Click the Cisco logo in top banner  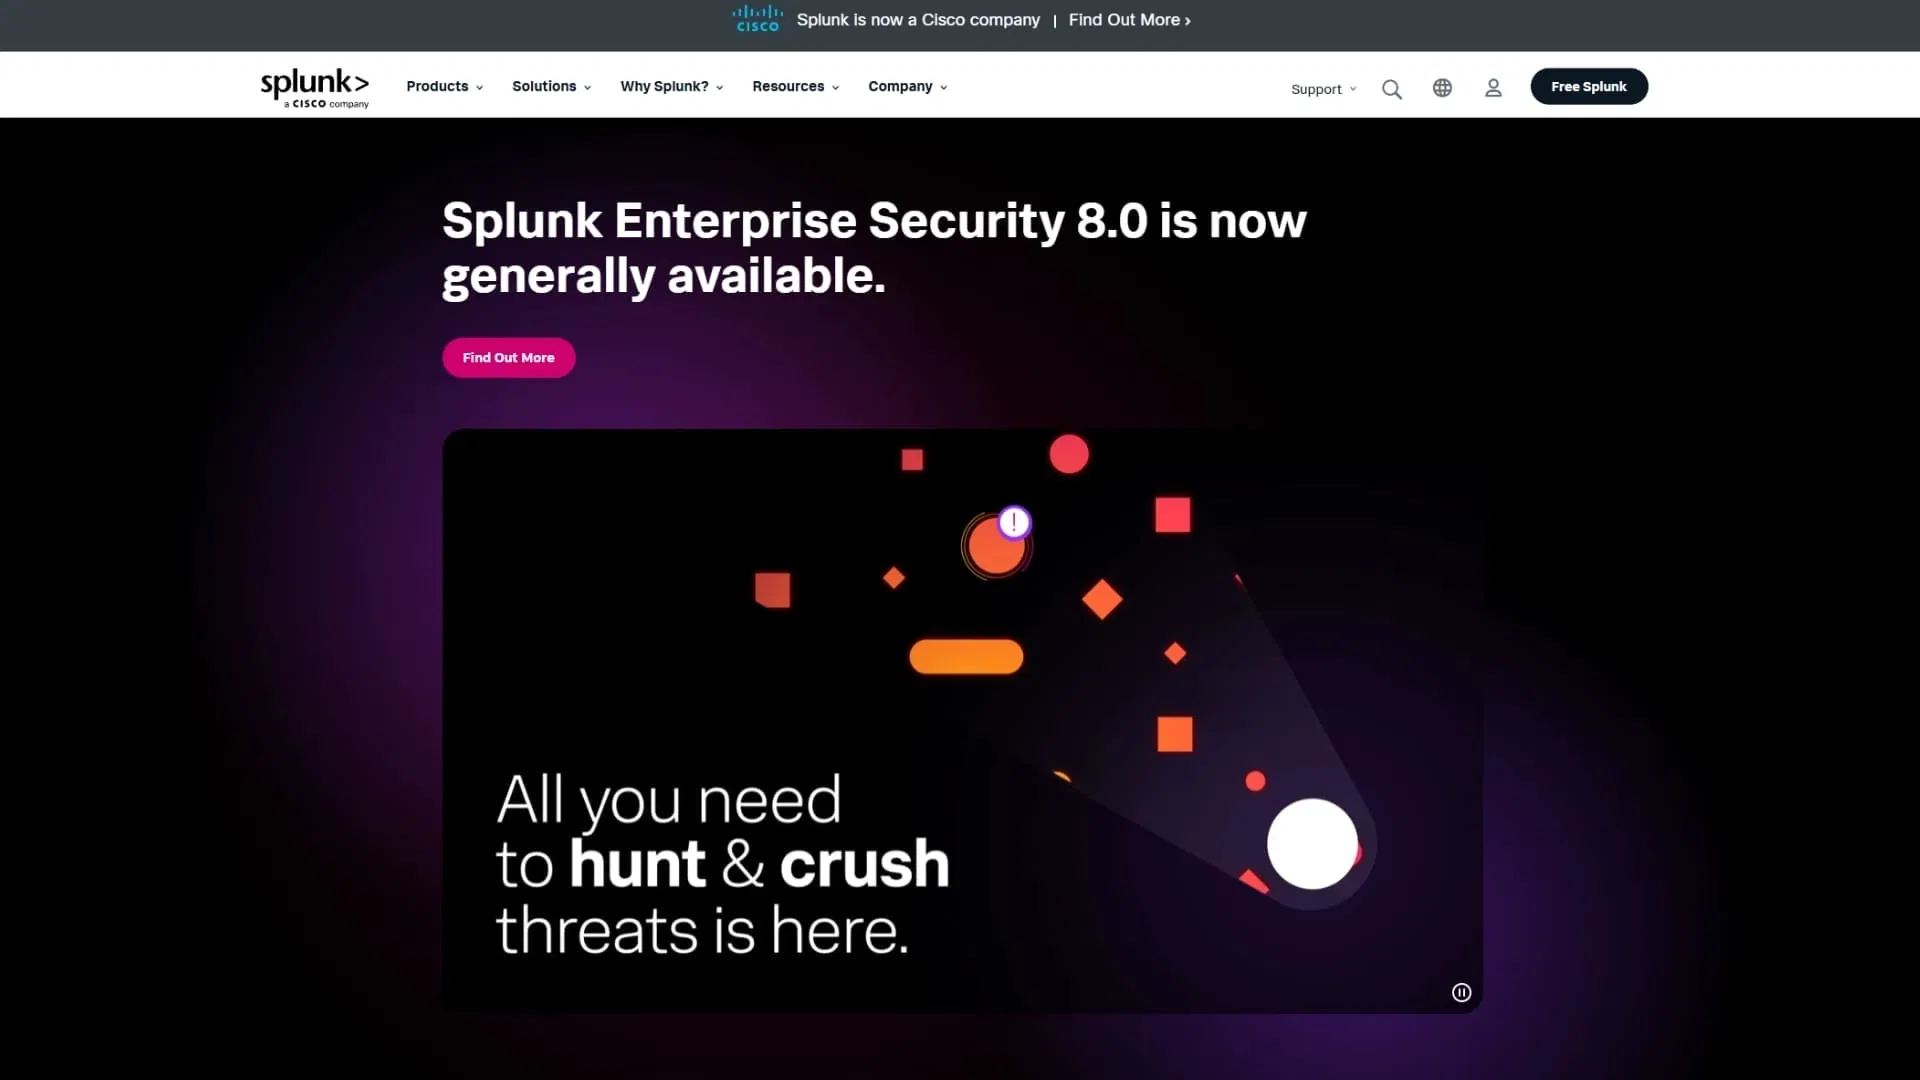tap(757, 19)
